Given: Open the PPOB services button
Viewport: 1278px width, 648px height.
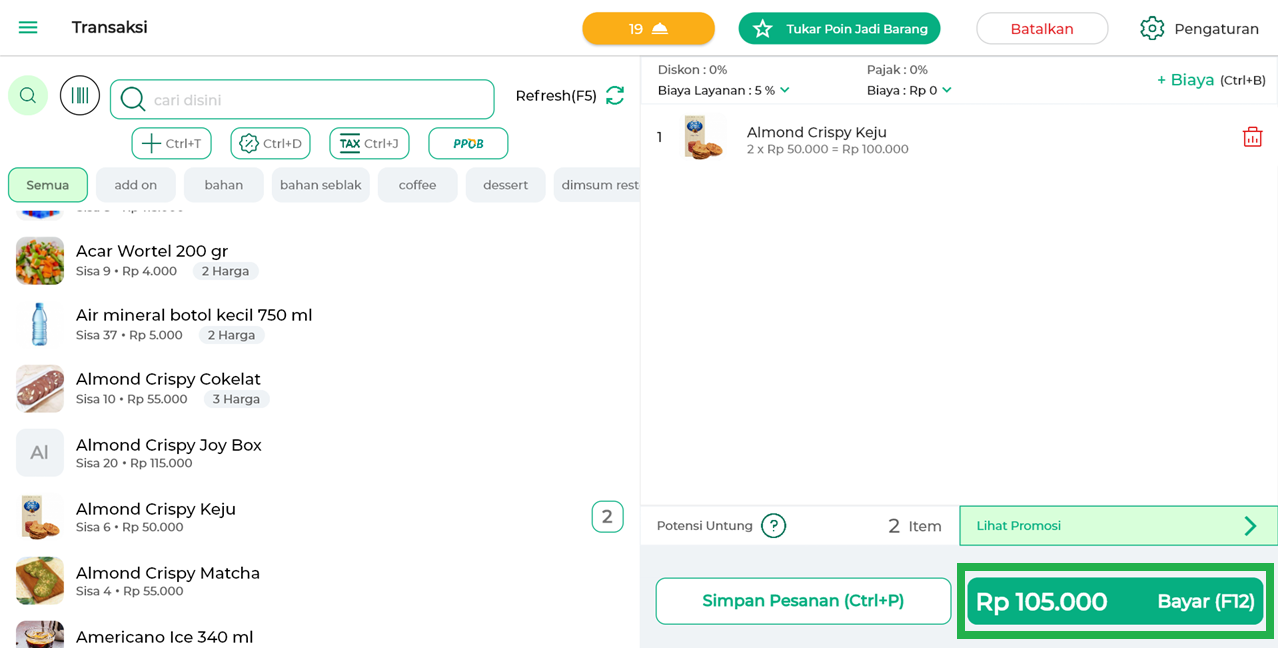Looking at the screenshot, I should tap(468, 143).
